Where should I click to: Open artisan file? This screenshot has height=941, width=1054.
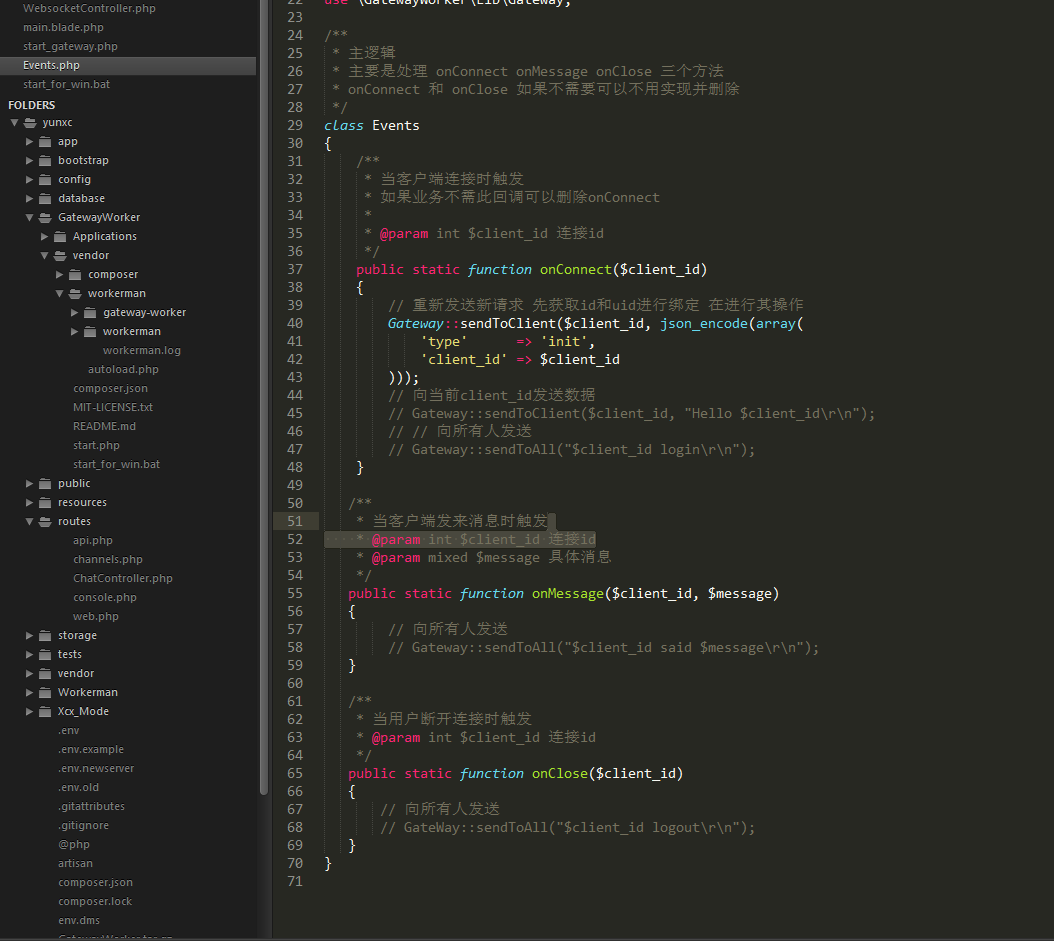pos(75,863)
